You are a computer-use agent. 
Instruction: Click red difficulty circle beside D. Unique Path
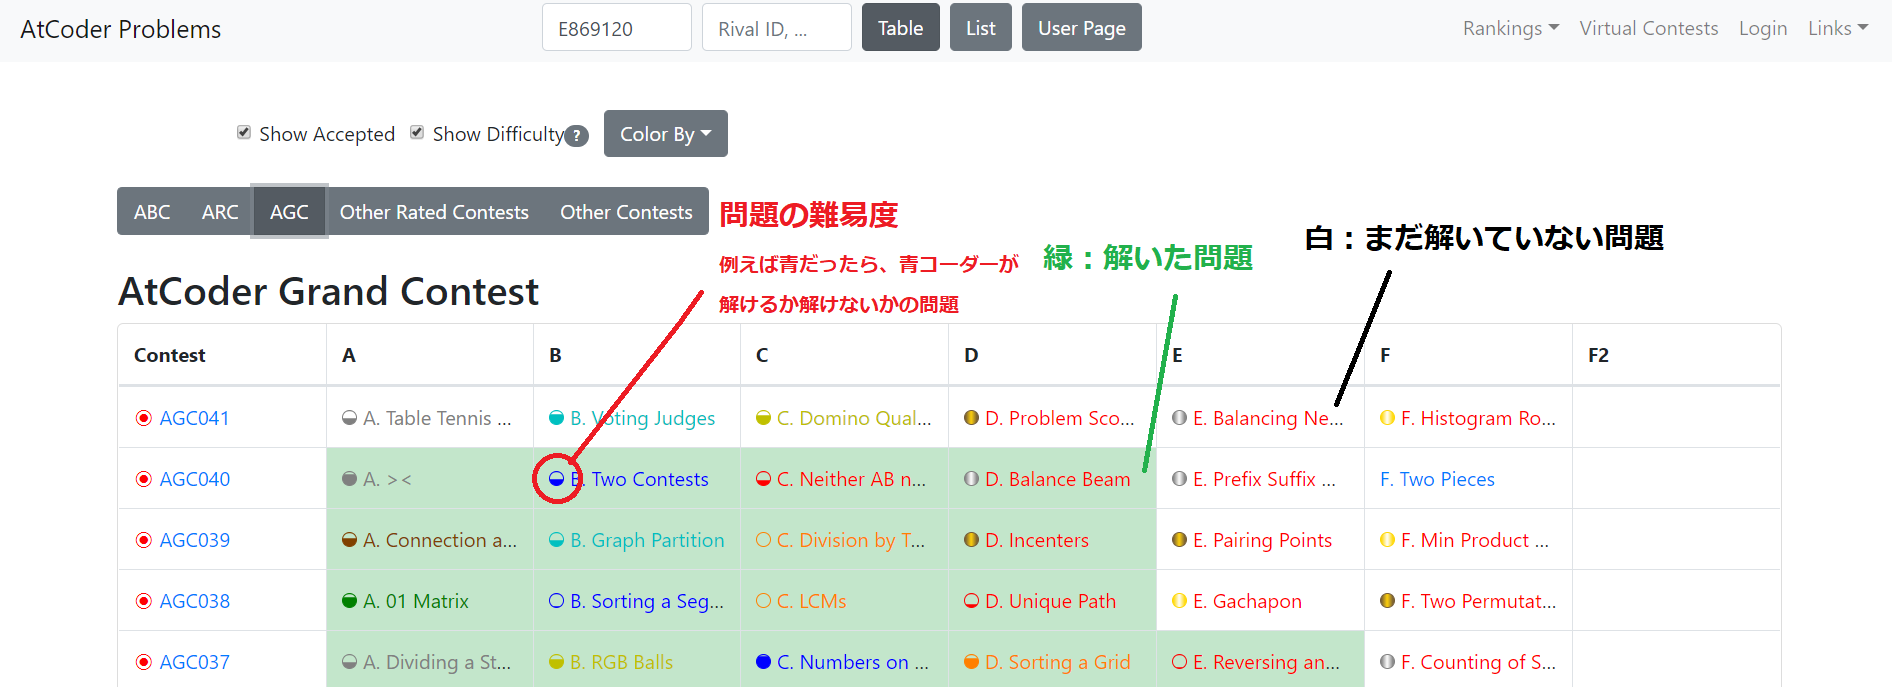[x=971, y=601]
